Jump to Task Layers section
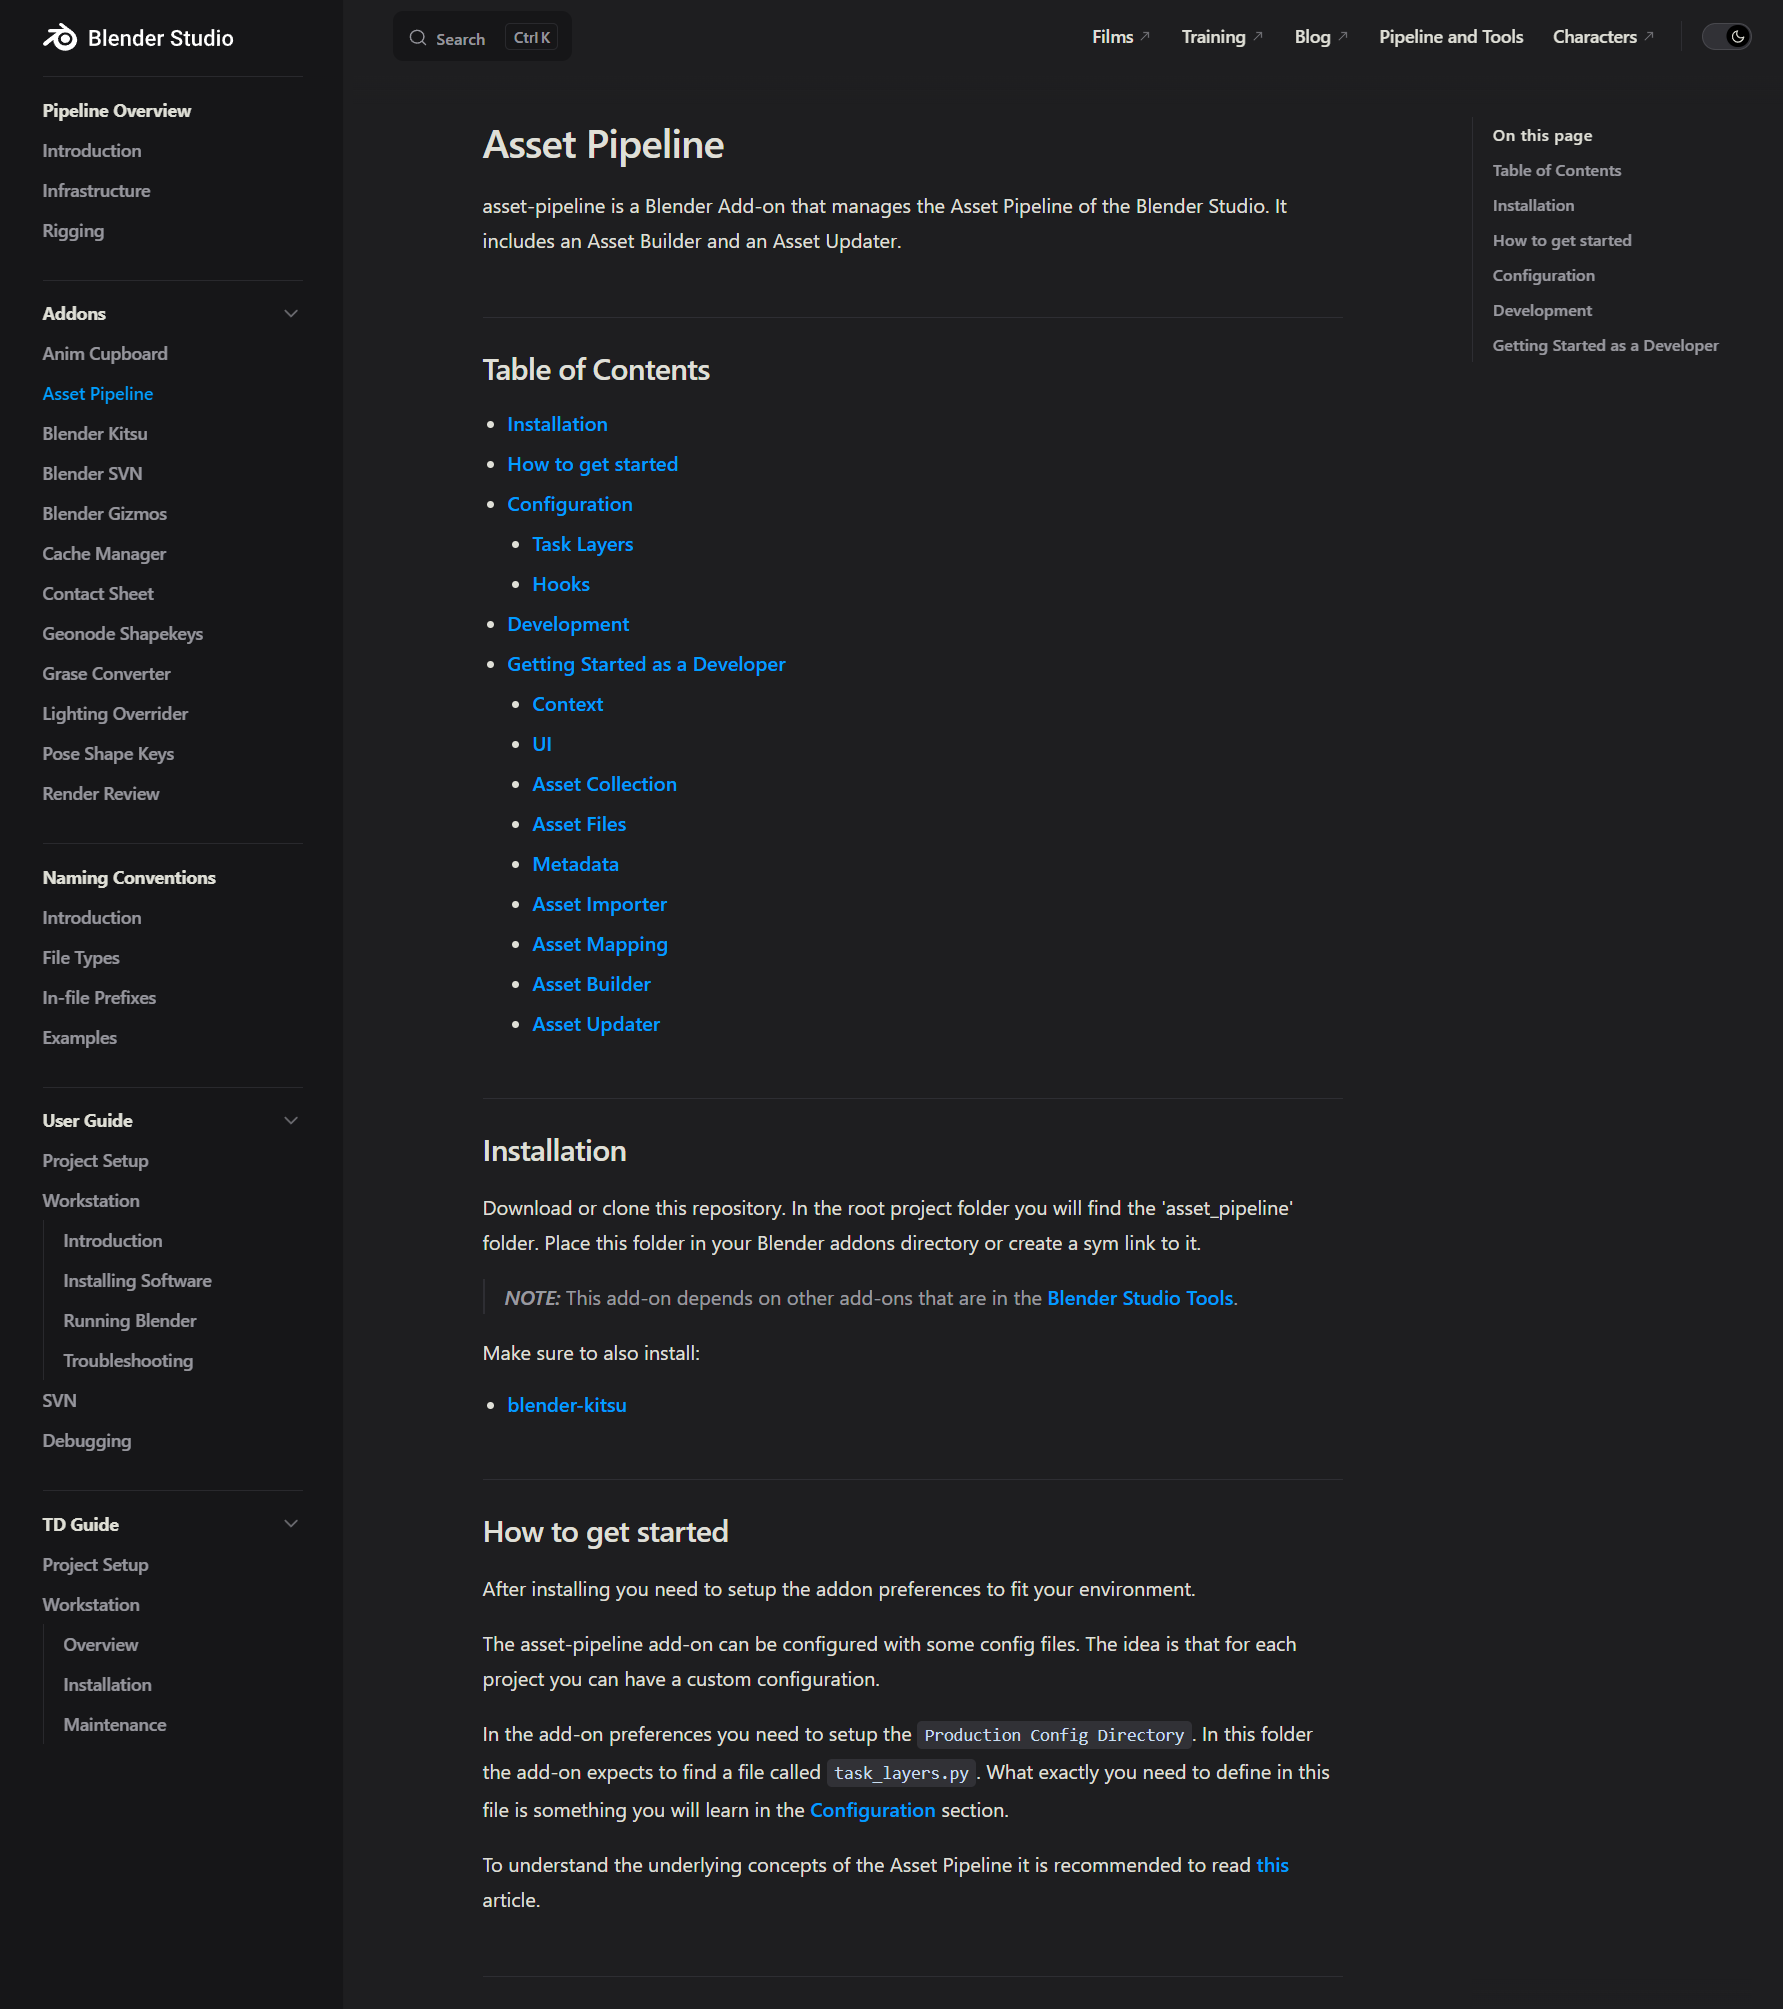The width and height of the screenshot is (1783, 2009). tap(582, 544)
